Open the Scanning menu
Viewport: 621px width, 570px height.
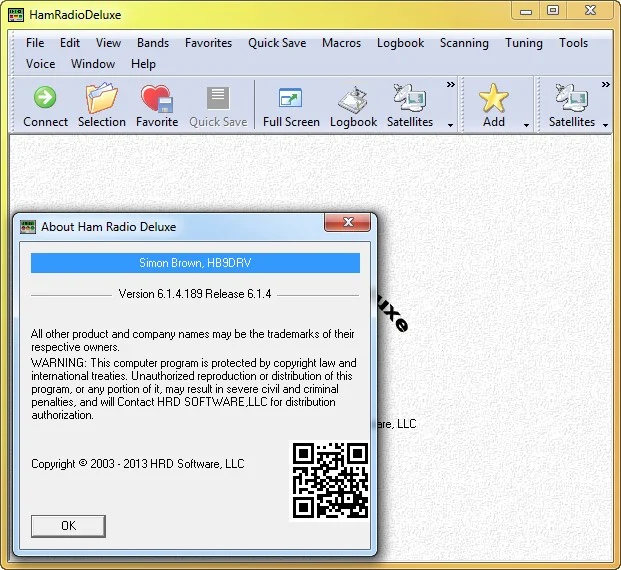464,43
